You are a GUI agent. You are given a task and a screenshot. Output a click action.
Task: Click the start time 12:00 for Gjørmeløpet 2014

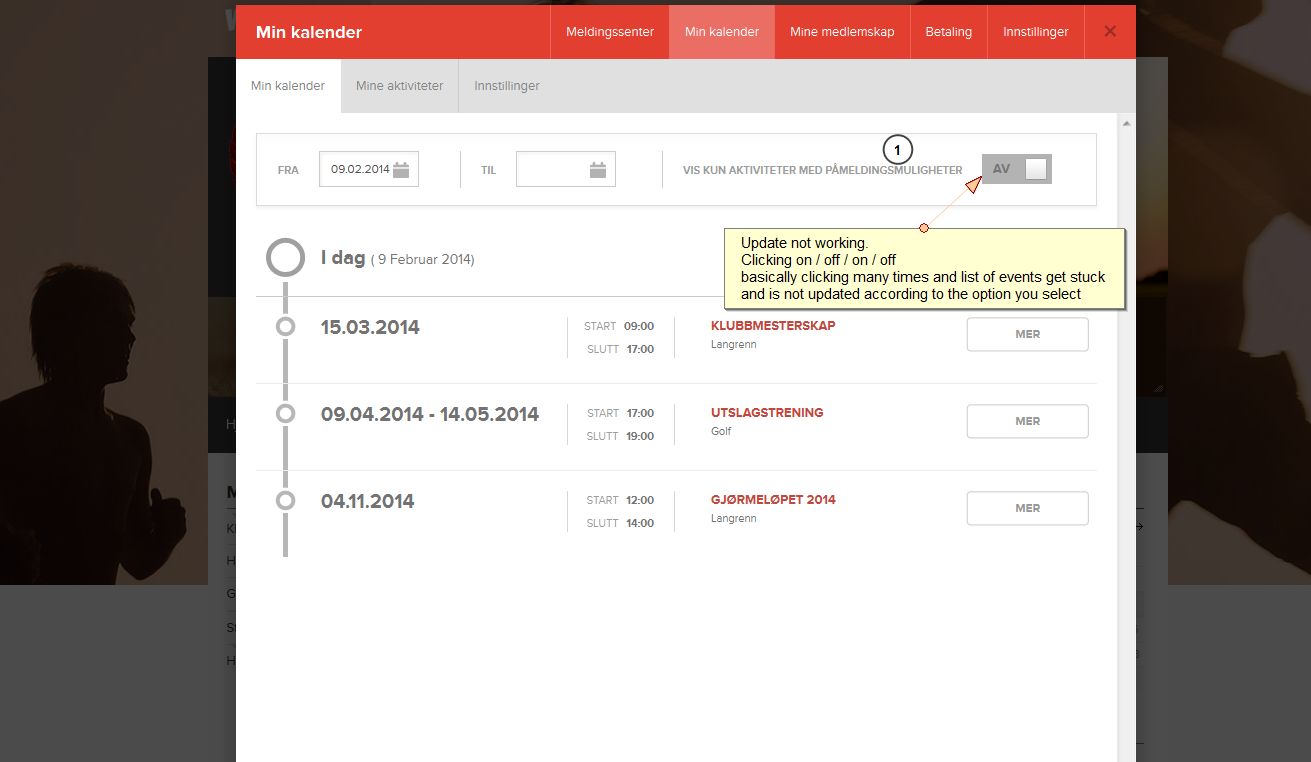[x=639, y=501]
